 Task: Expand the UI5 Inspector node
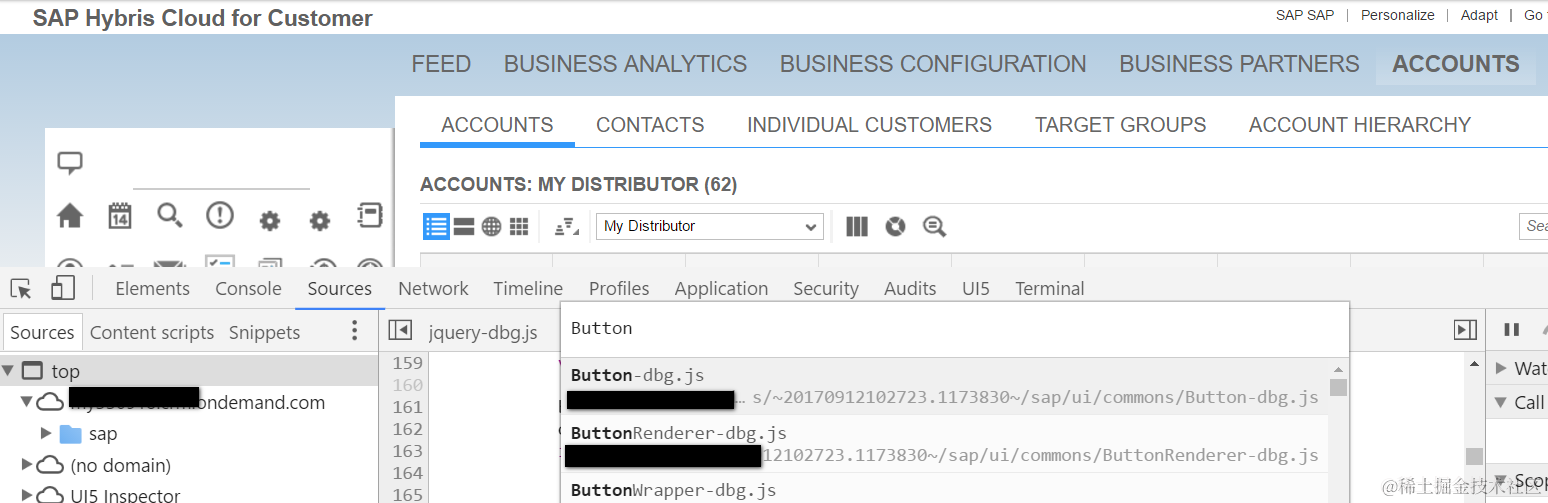(27, 495)
